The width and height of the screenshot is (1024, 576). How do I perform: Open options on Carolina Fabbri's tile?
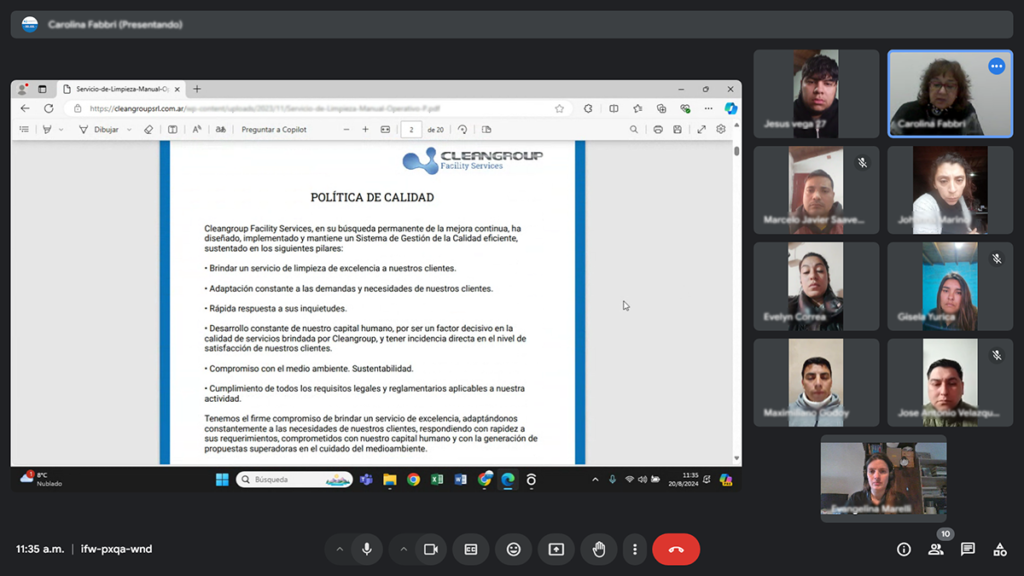(x=996, y=66)
